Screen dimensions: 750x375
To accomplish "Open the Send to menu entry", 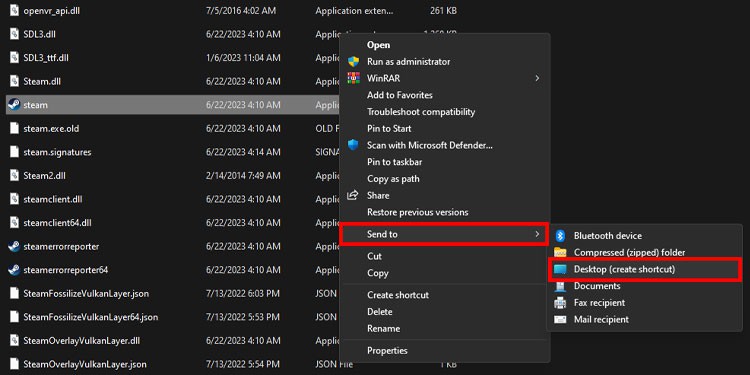I will point(444,234).
